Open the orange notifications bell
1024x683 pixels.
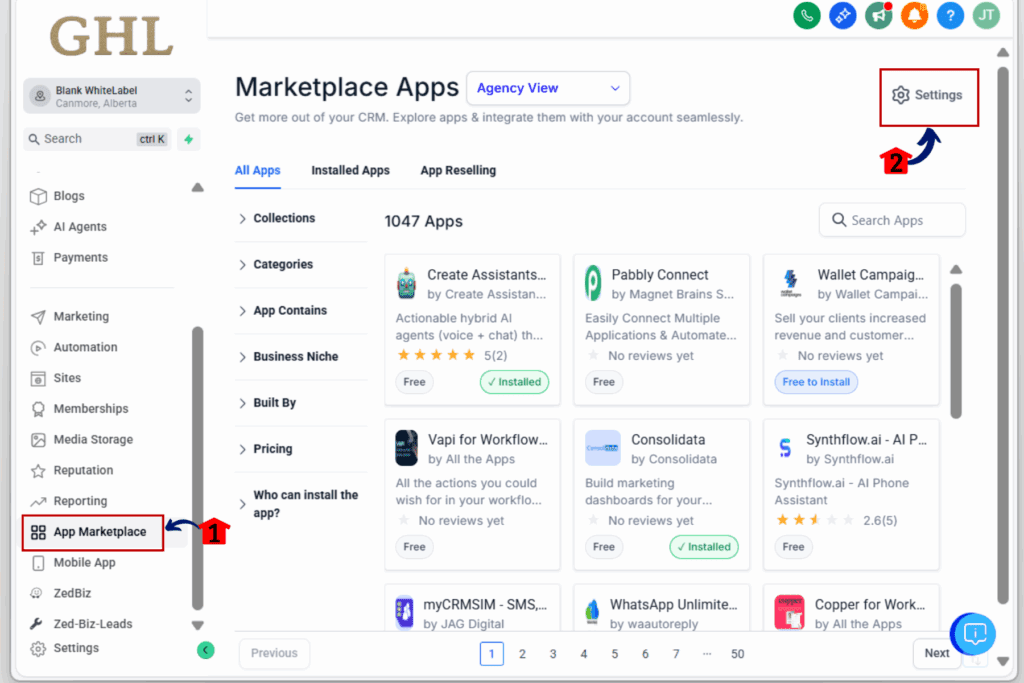click(x=914, y=15)
